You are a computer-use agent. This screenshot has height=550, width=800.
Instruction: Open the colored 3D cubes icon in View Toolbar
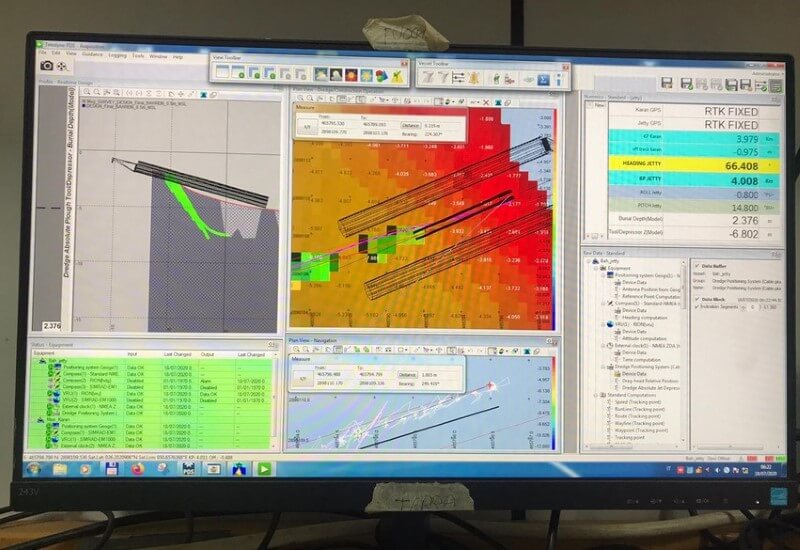381,76
